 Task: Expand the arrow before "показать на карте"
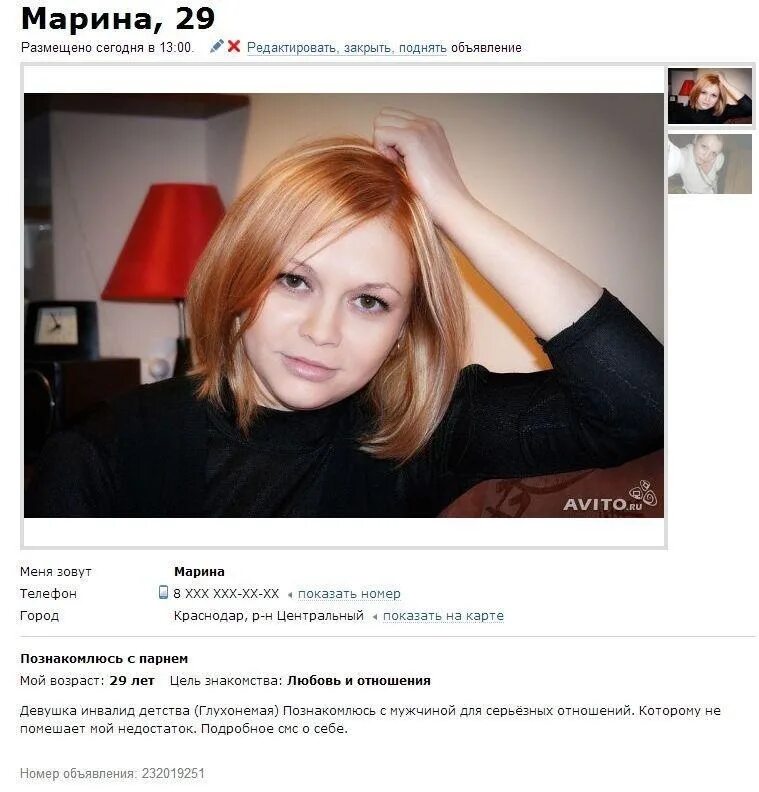pos(375,617)
